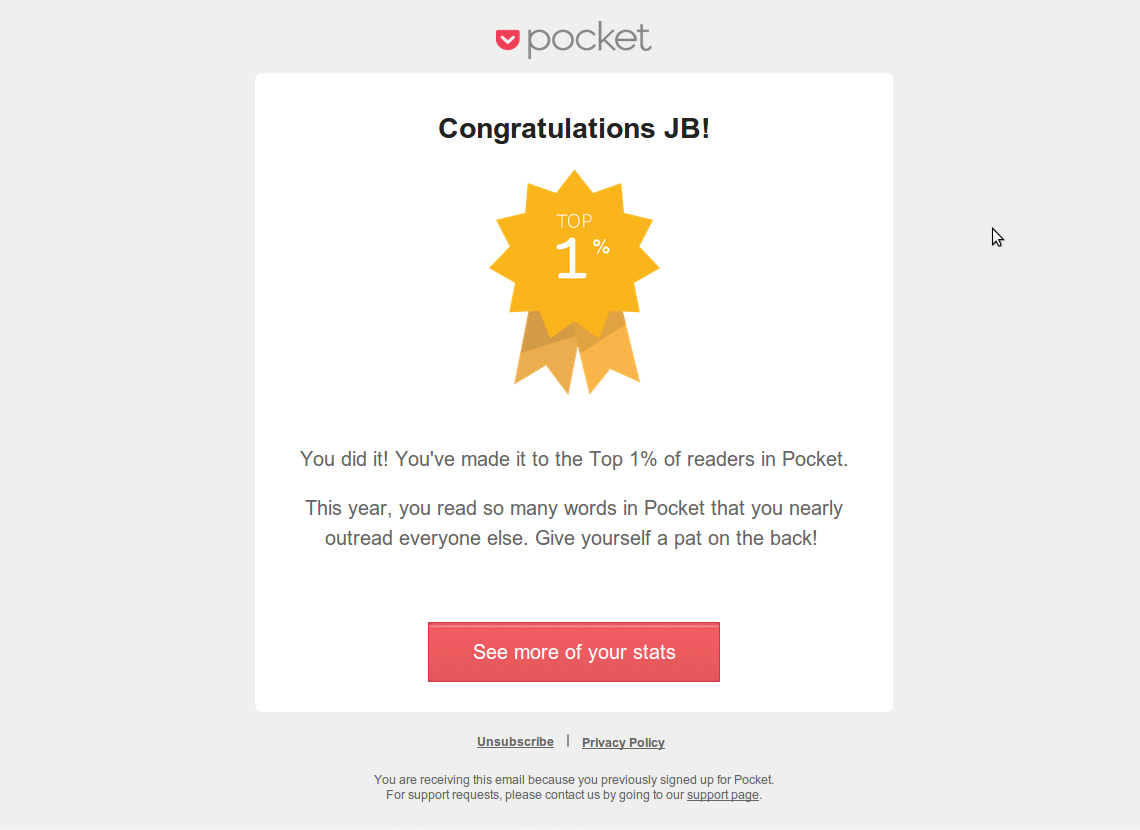1140x830 pixels.
Task: Click the "Give yourself a pat on the back!" text
Action: click(x=676, y=538)
